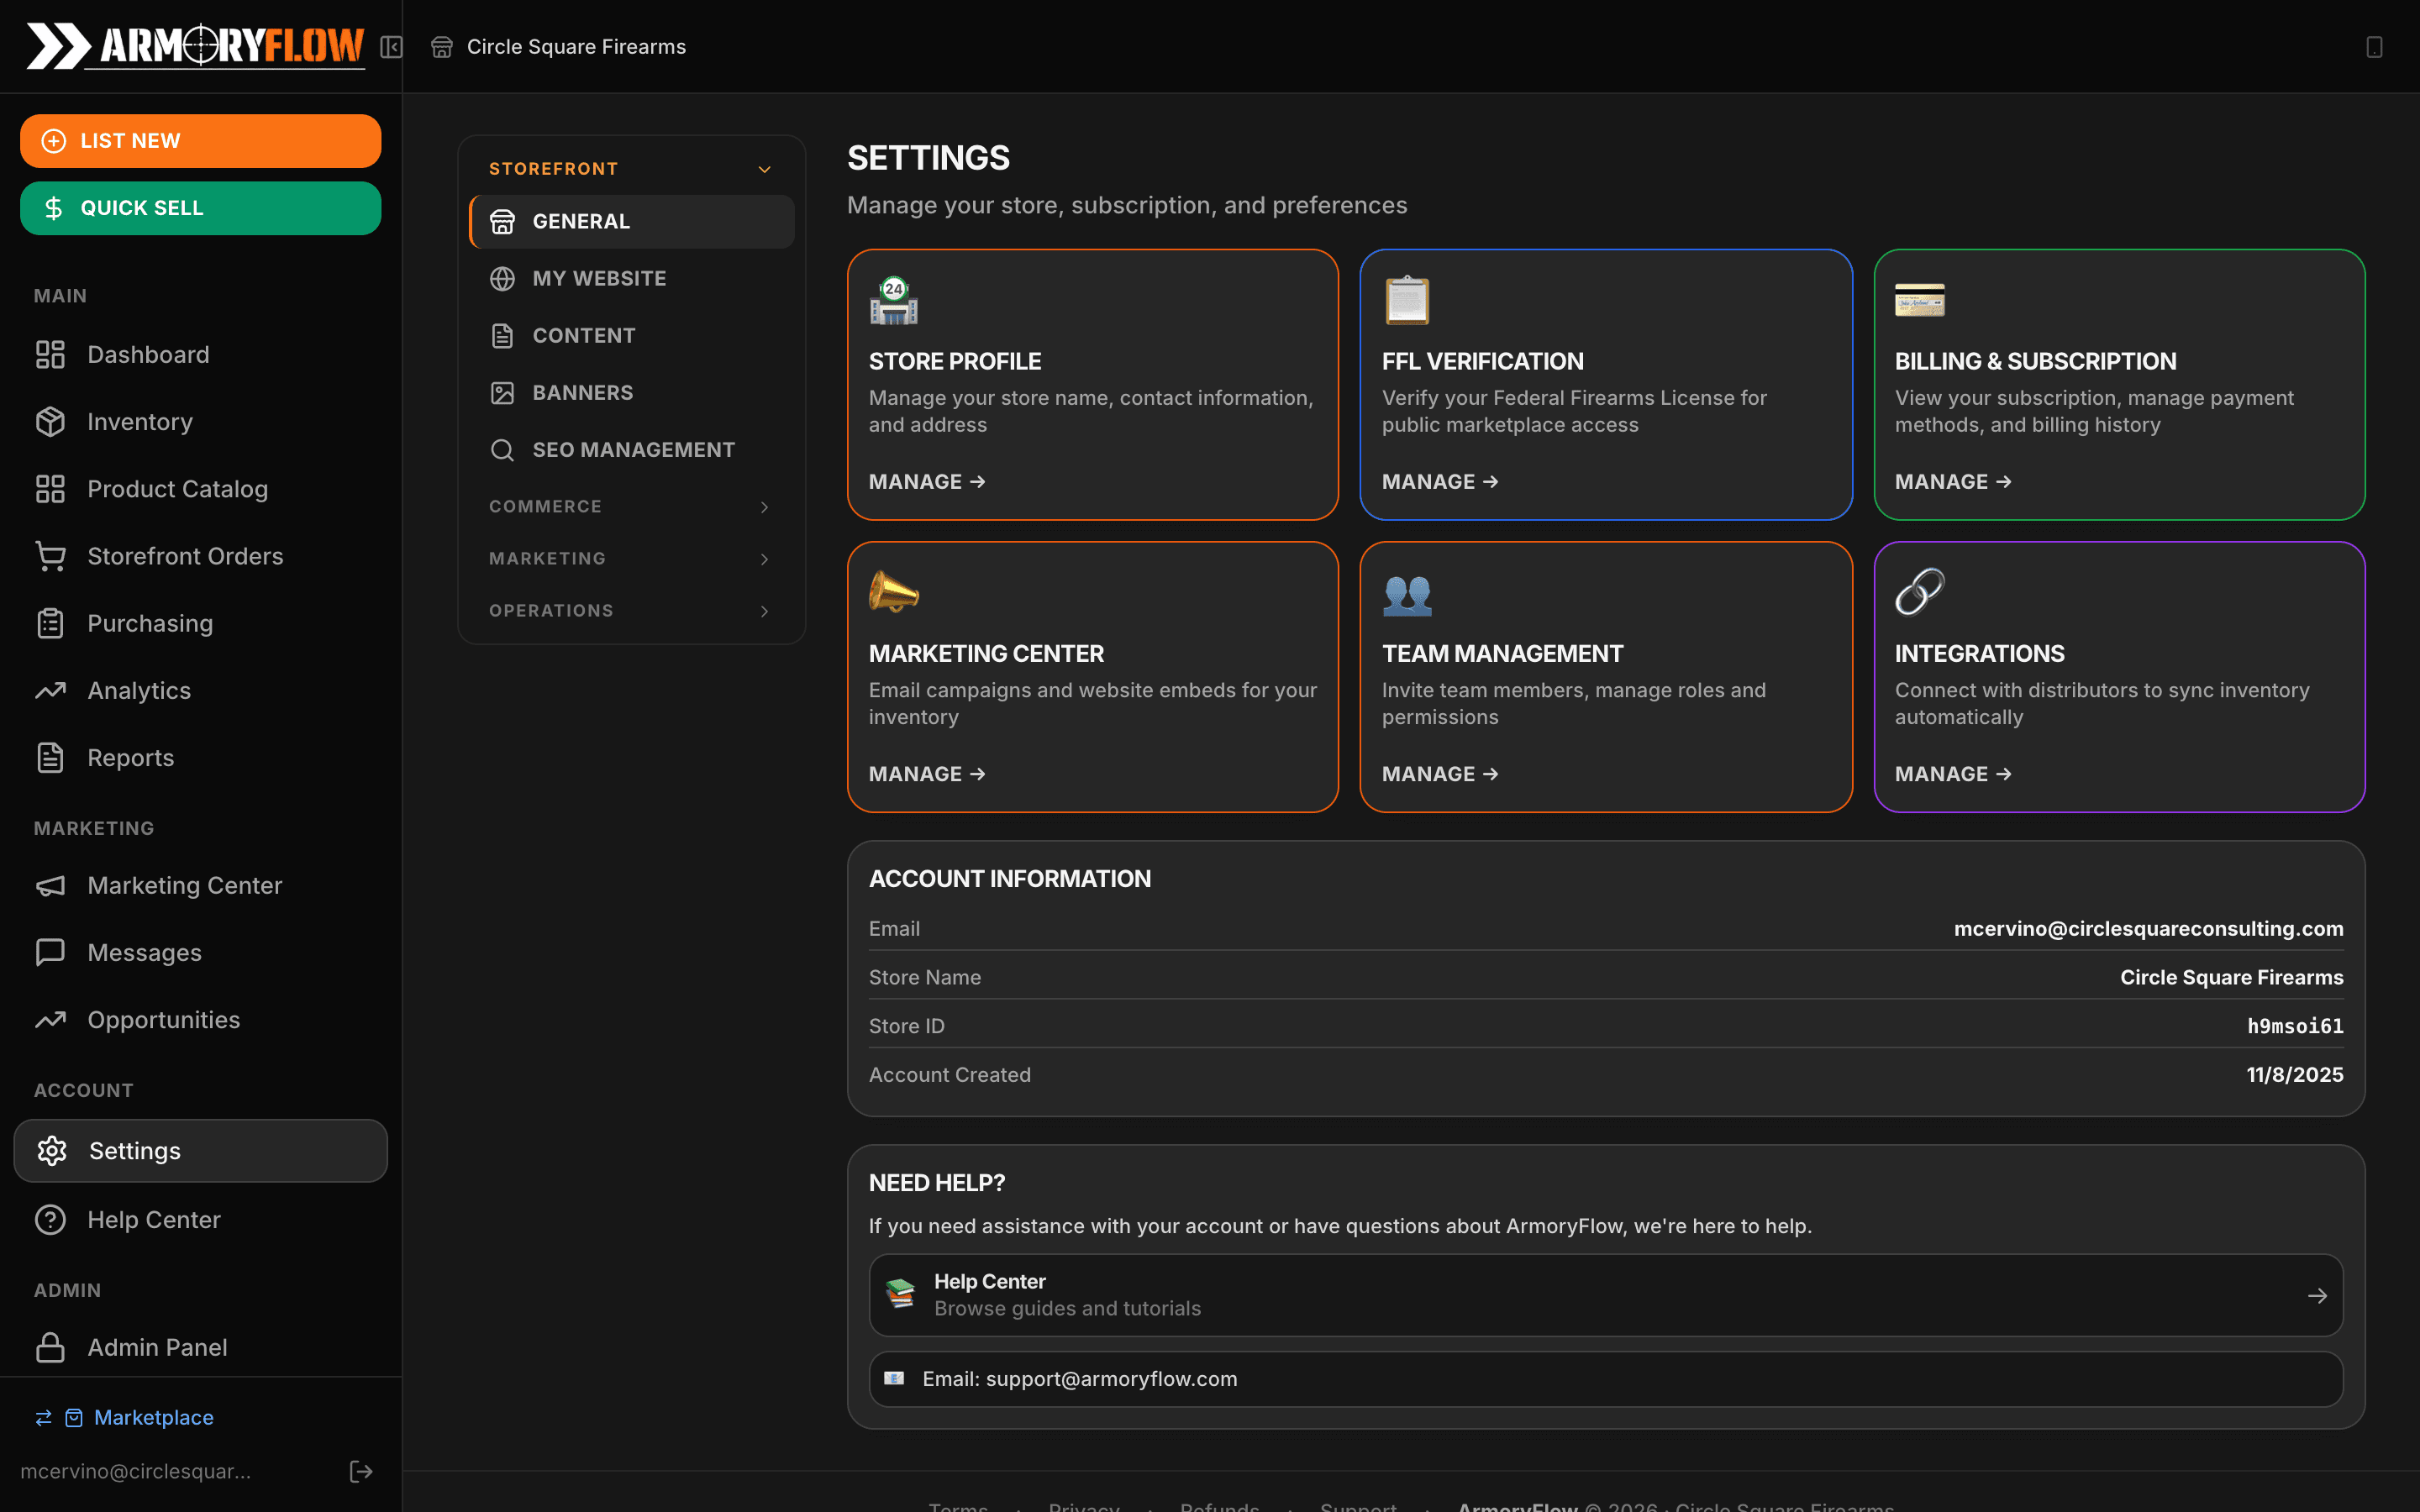Collapse the STOREFRONT section chevron
This screenshot has width=2420, height=1512.
coord(765,168)
